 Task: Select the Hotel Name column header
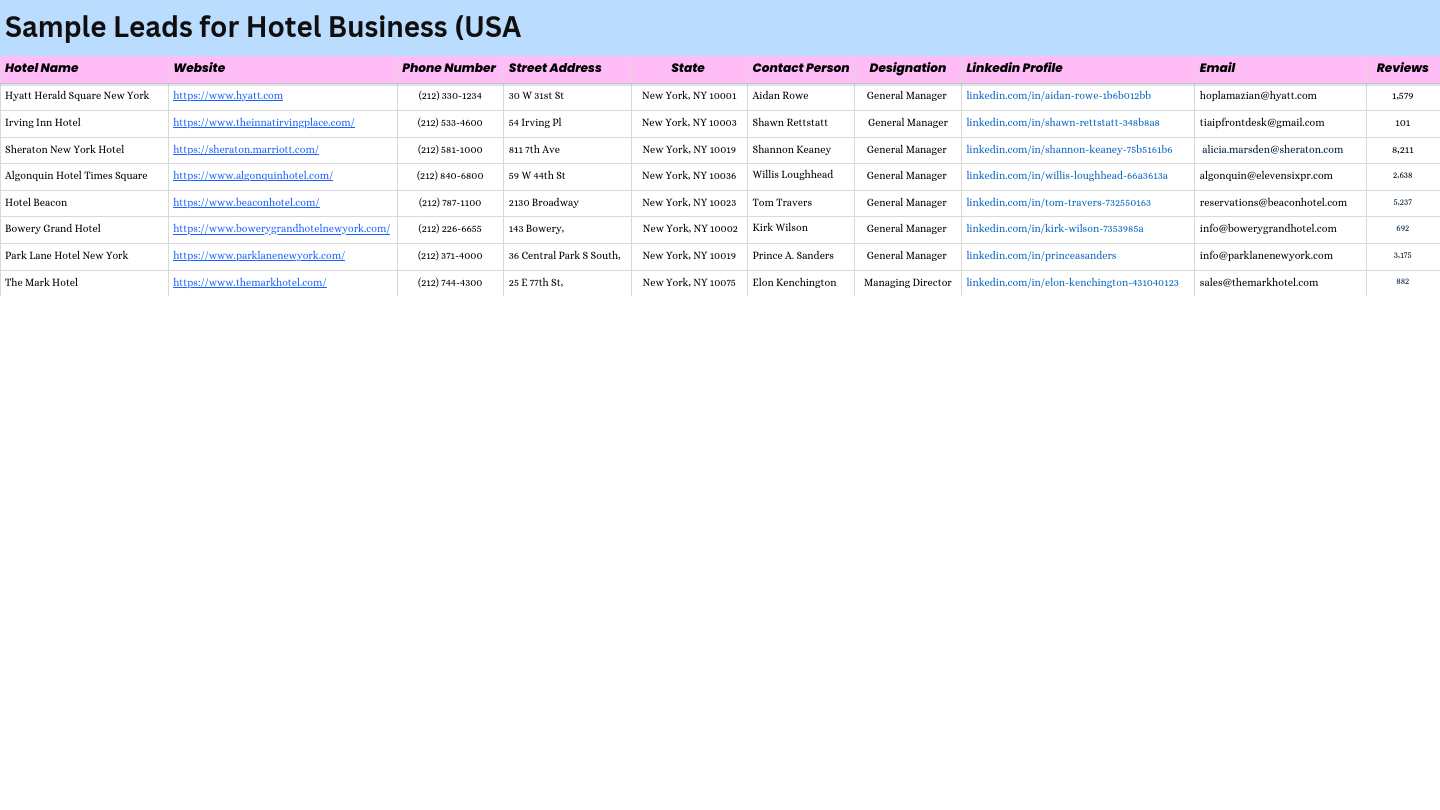[41, 68]
